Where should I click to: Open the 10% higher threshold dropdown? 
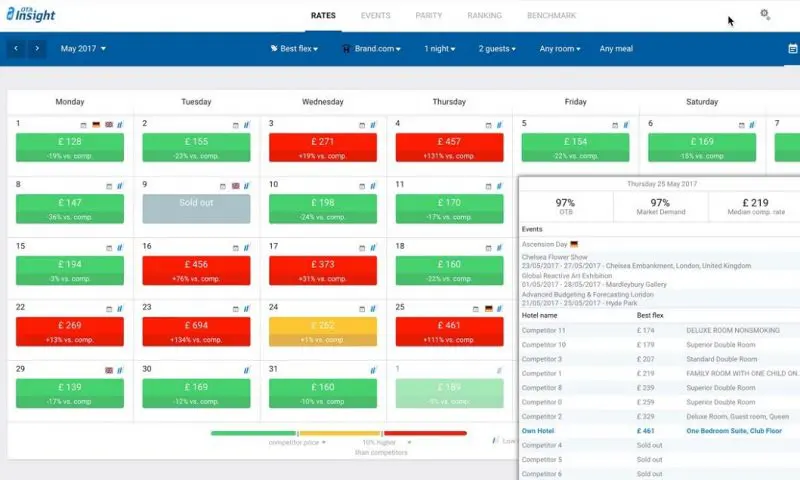pyautogui.click(x=387, y=442)
